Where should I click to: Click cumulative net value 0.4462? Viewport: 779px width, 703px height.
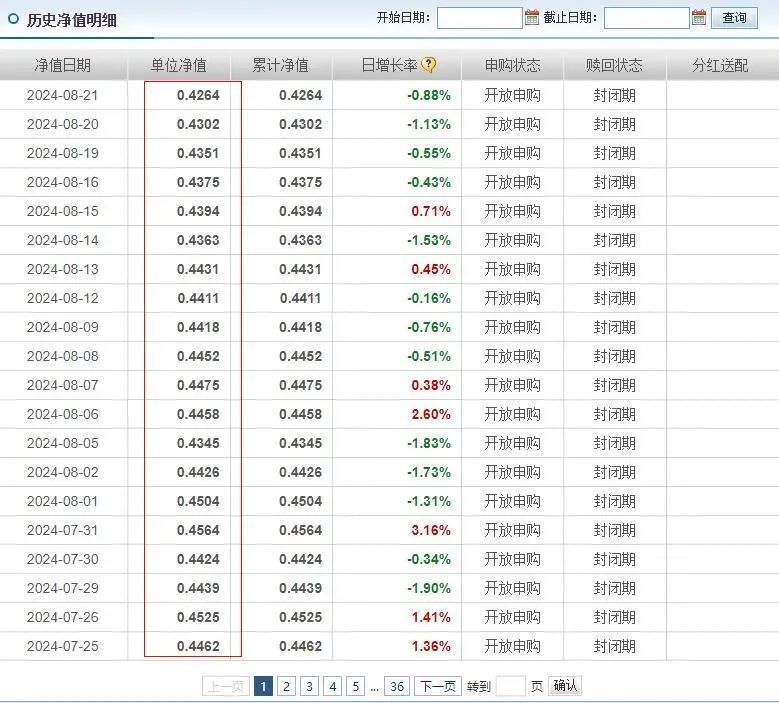pos(301,646)
